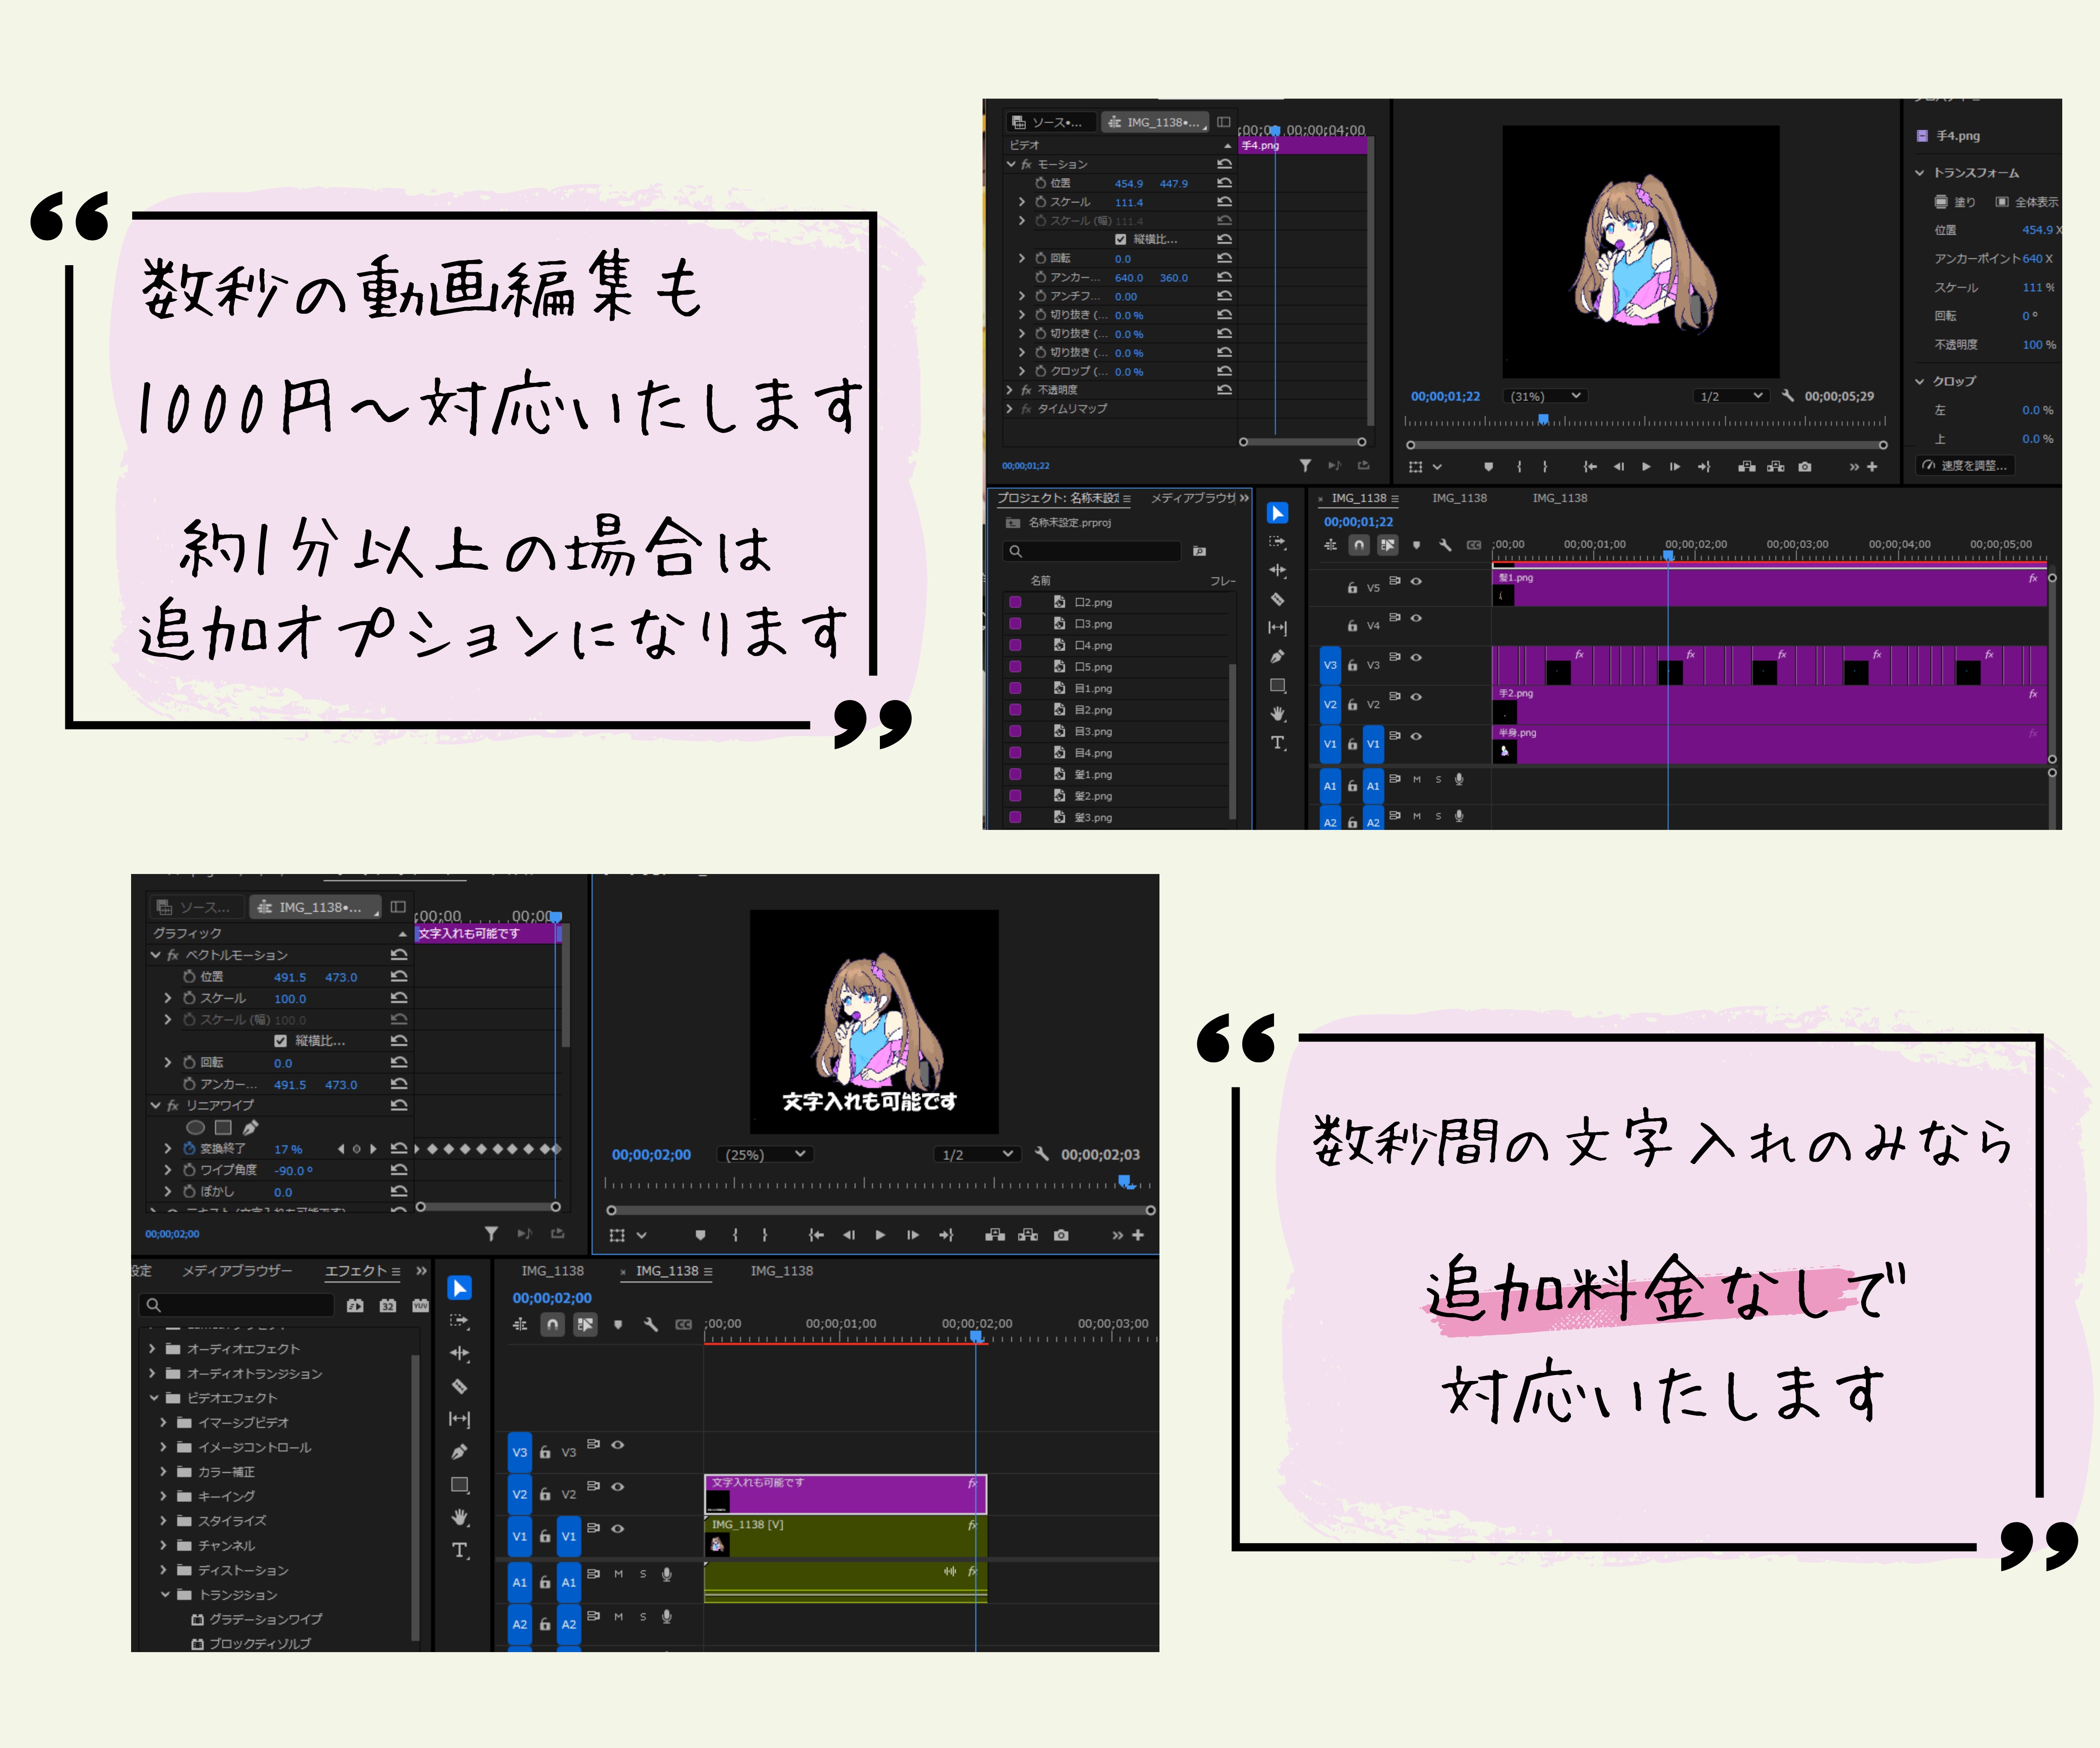The image size is (2100, 1748).
Task: Select the Type tool in lower toolbar
Action: pos(459,1550)
